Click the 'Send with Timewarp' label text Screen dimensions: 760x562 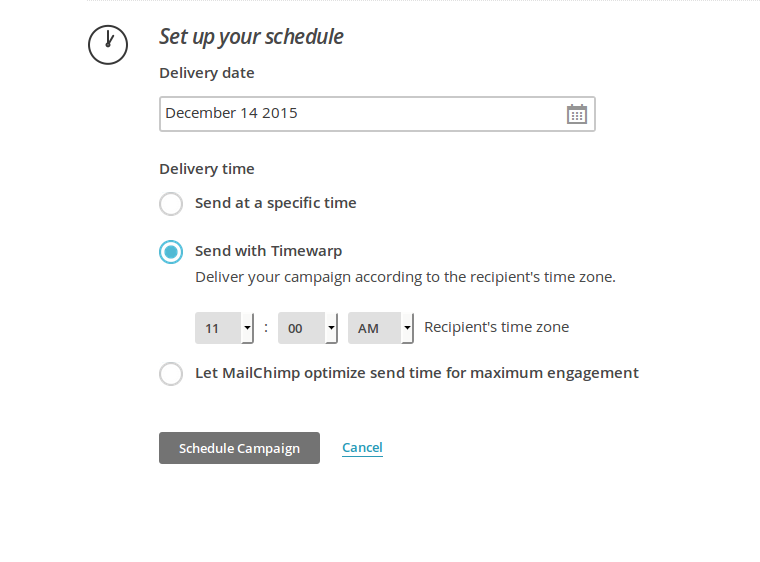[x=269, y=251]
